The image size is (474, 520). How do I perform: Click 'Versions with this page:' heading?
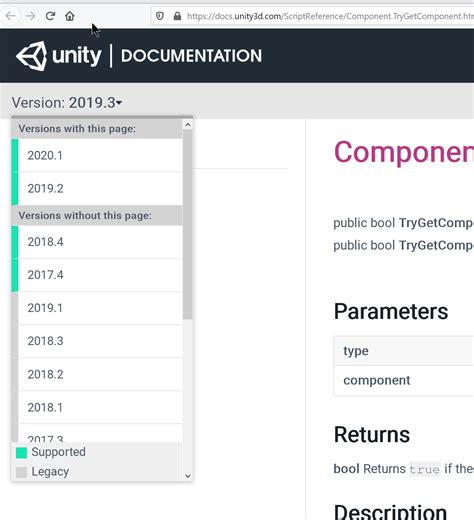[x=77, y=129]
